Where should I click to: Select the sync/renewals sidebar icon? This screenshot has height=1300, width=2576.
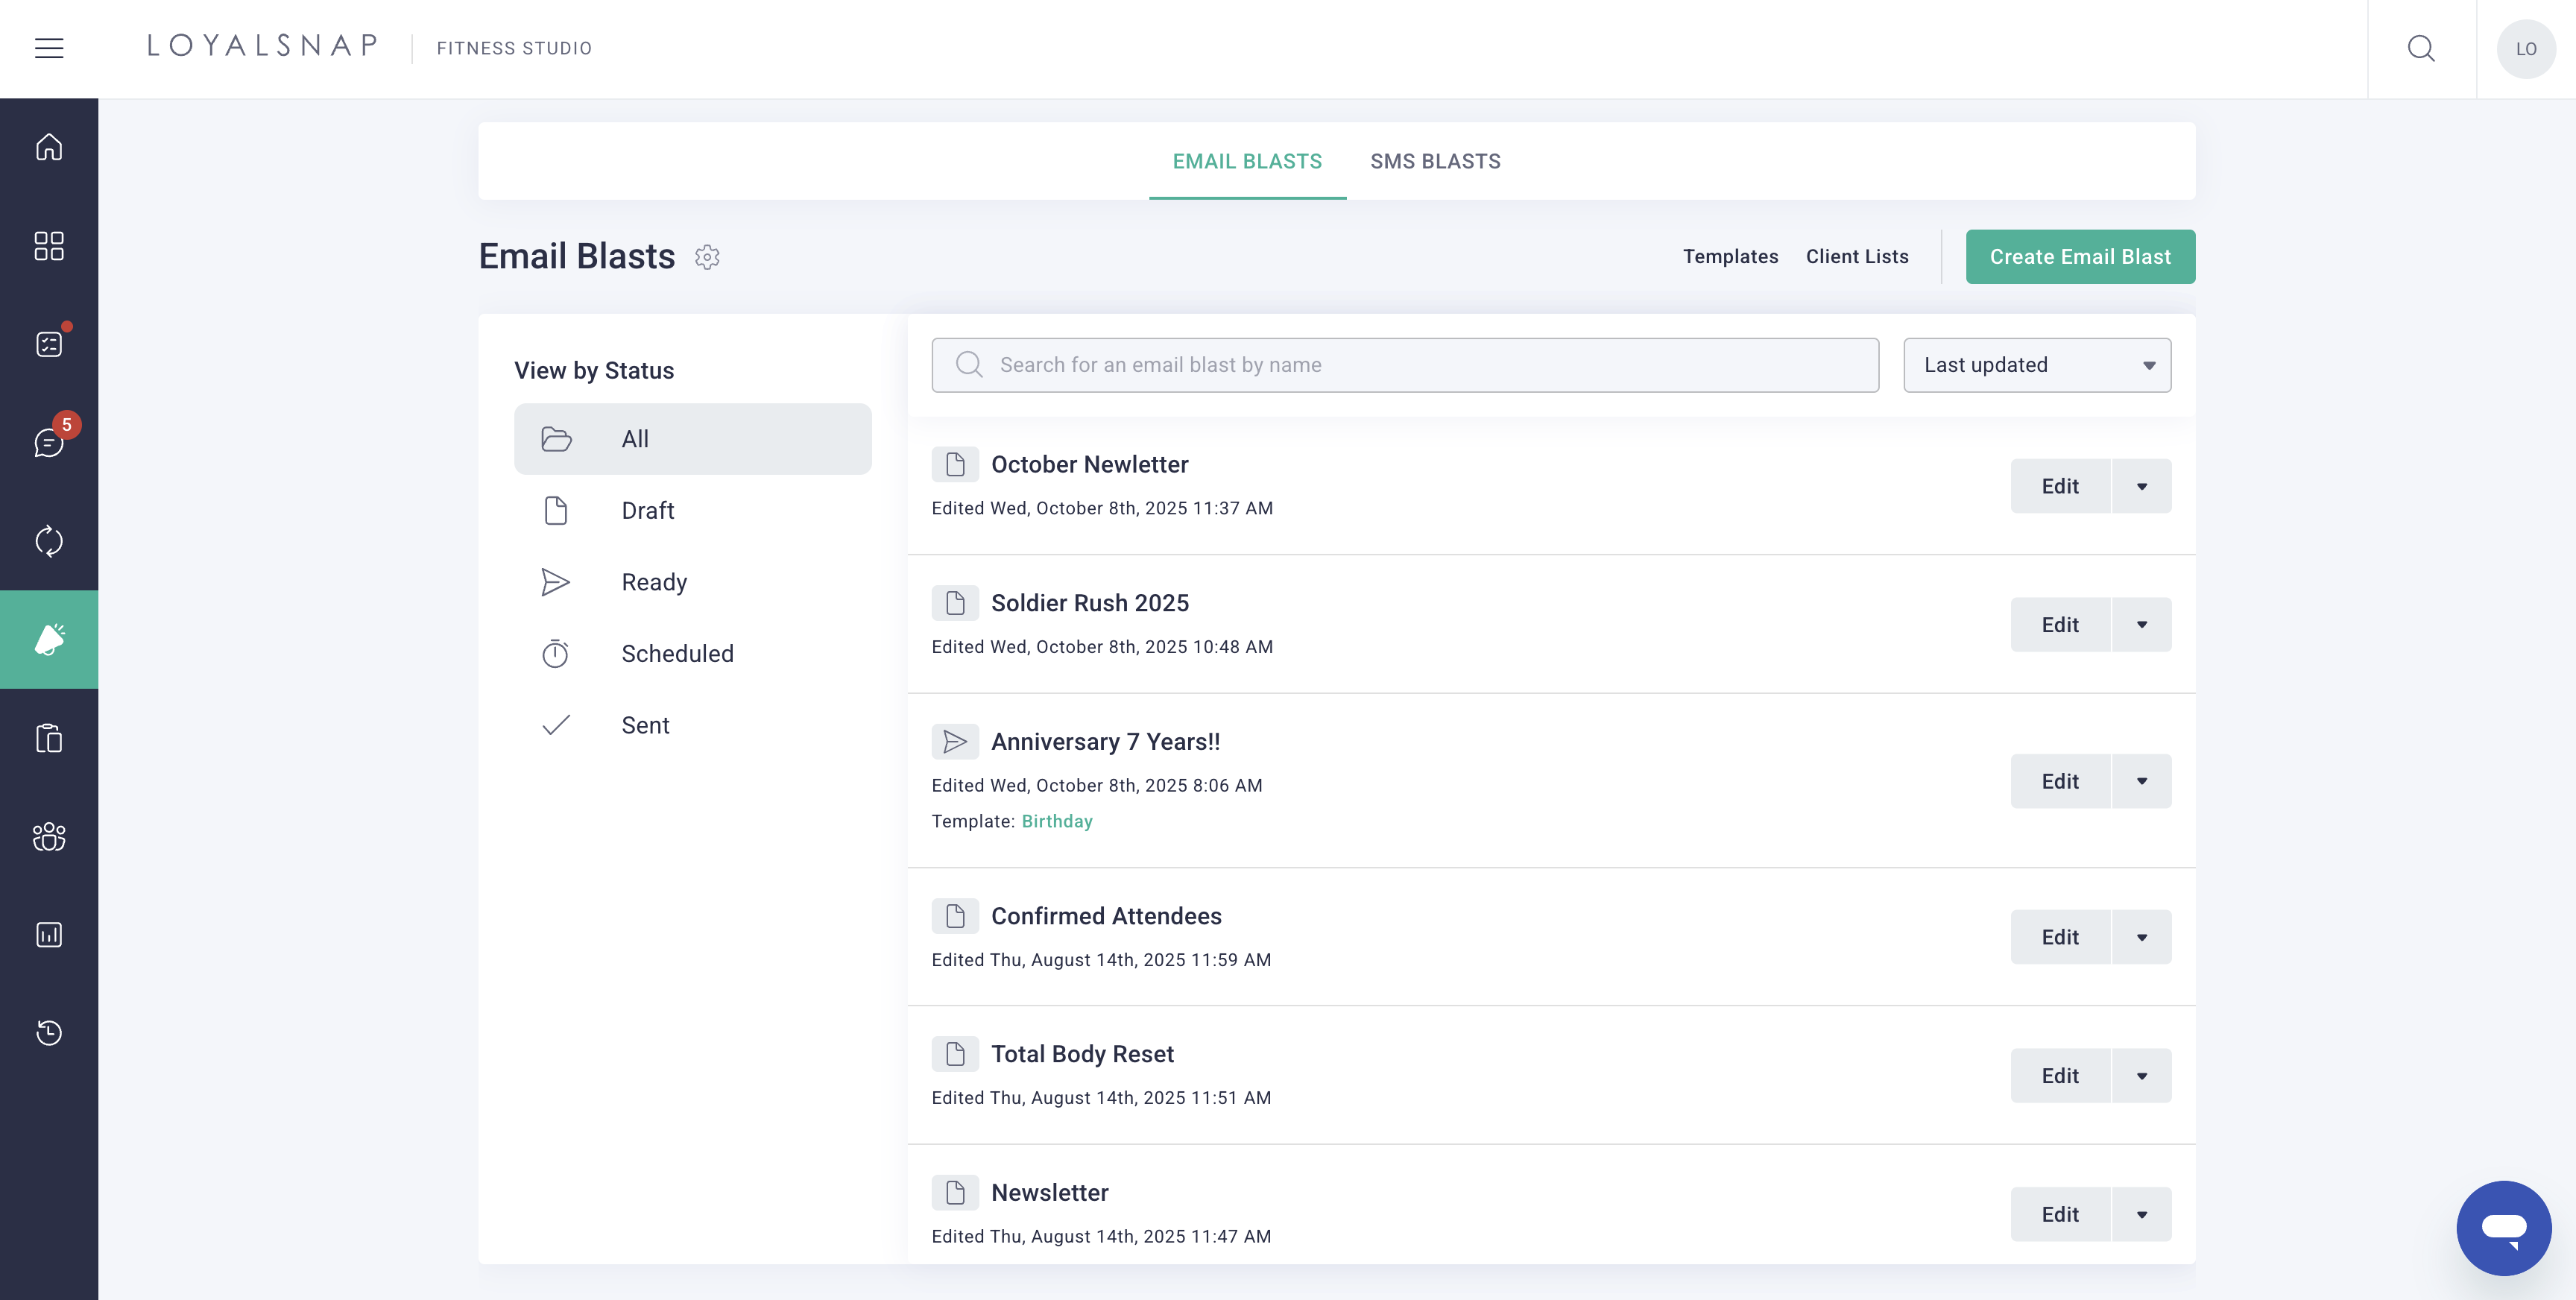click(49, 541)
